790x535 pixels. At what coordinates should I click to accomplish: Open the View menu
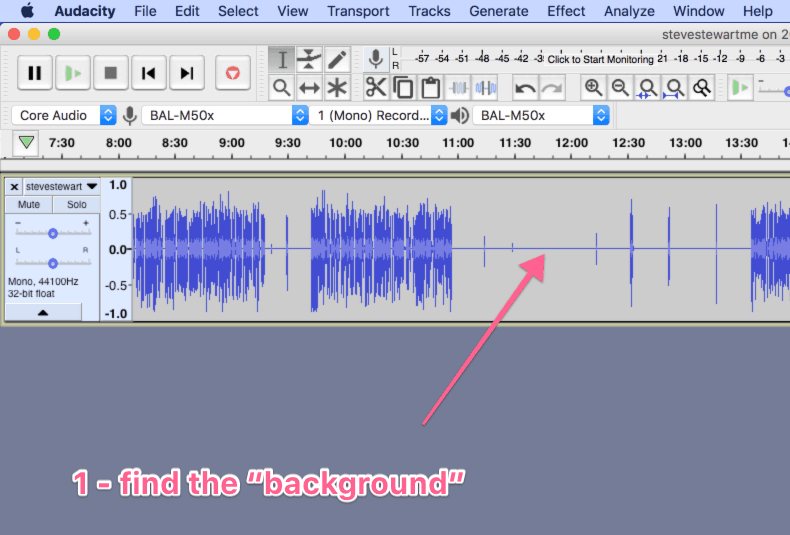(293, 11)
